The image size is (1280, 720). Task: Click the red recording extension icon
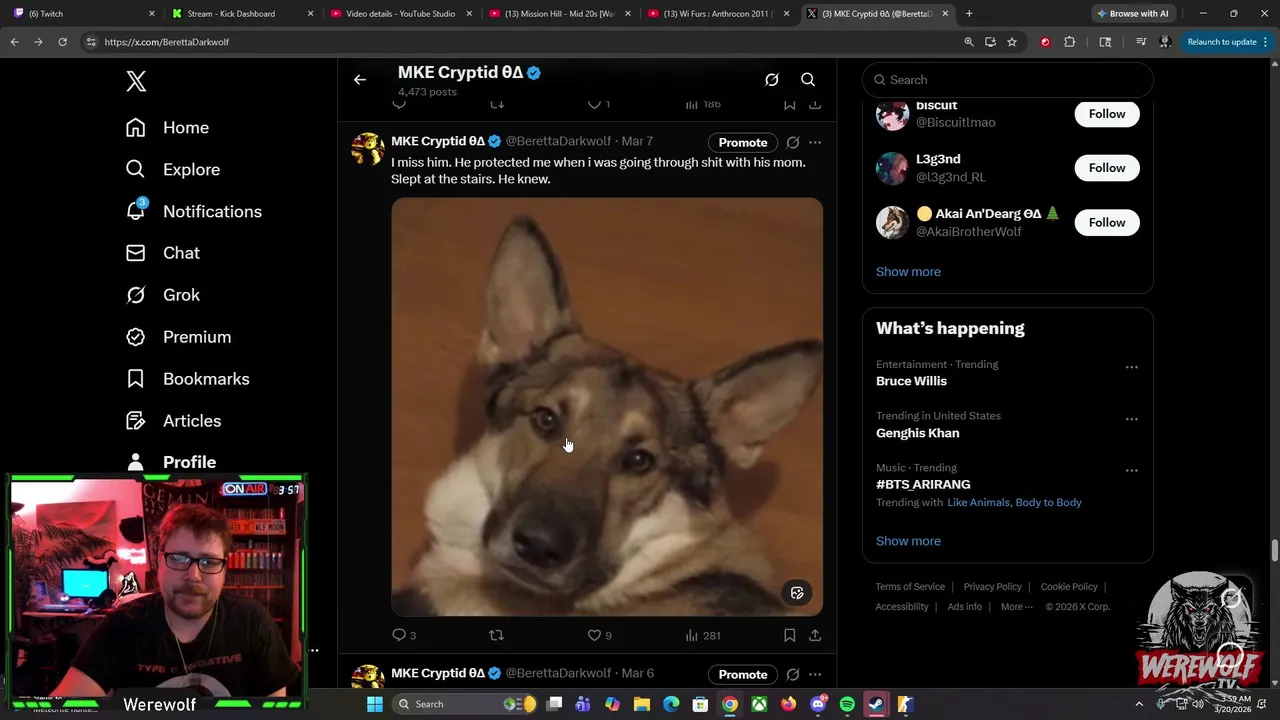coord(1045,42)
